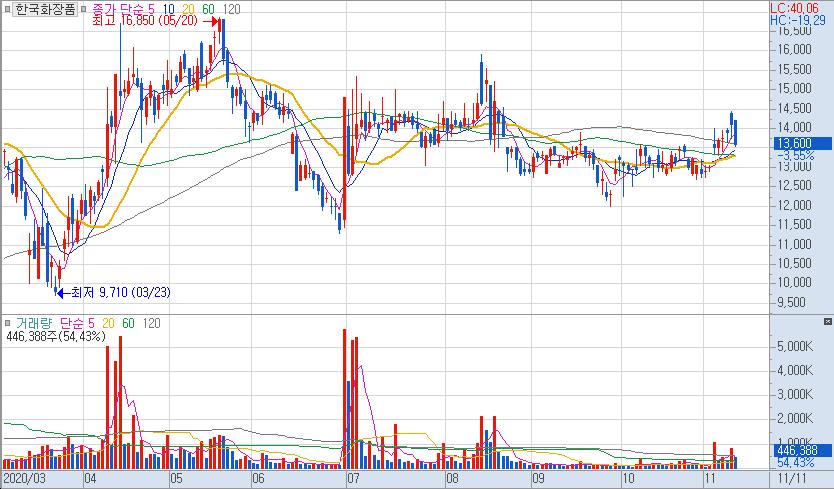
Task: Click the 11/11 current date label
Action: (x=791, y=478)
